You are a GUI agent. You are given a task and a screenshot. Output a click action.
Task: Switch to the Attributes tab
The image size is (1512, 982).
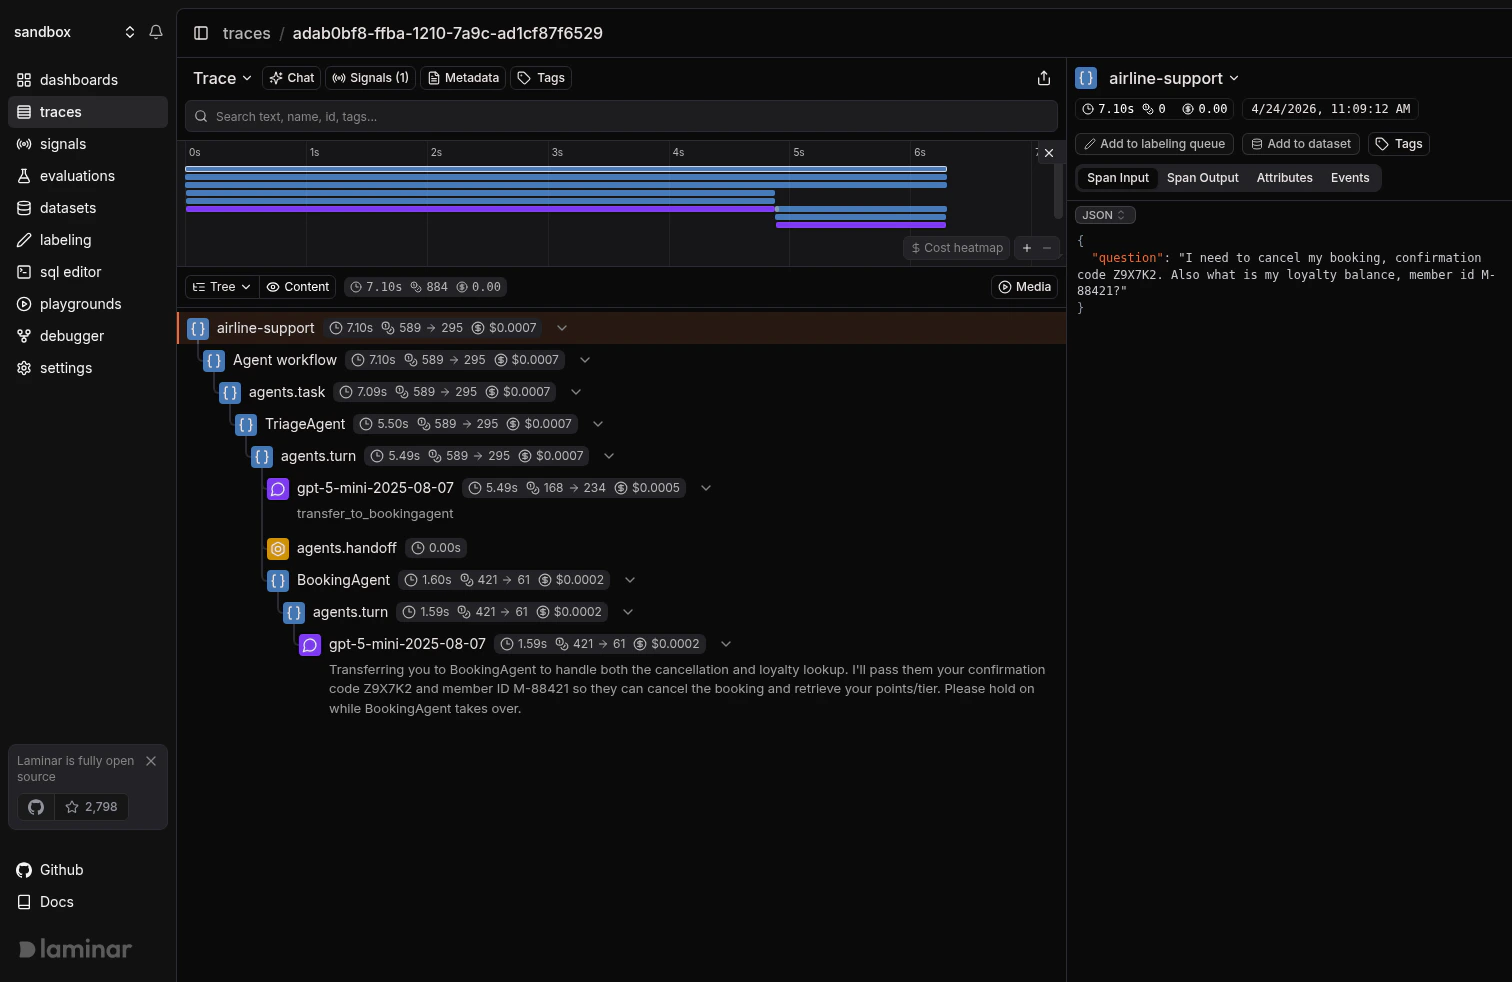coord(1284,177)
